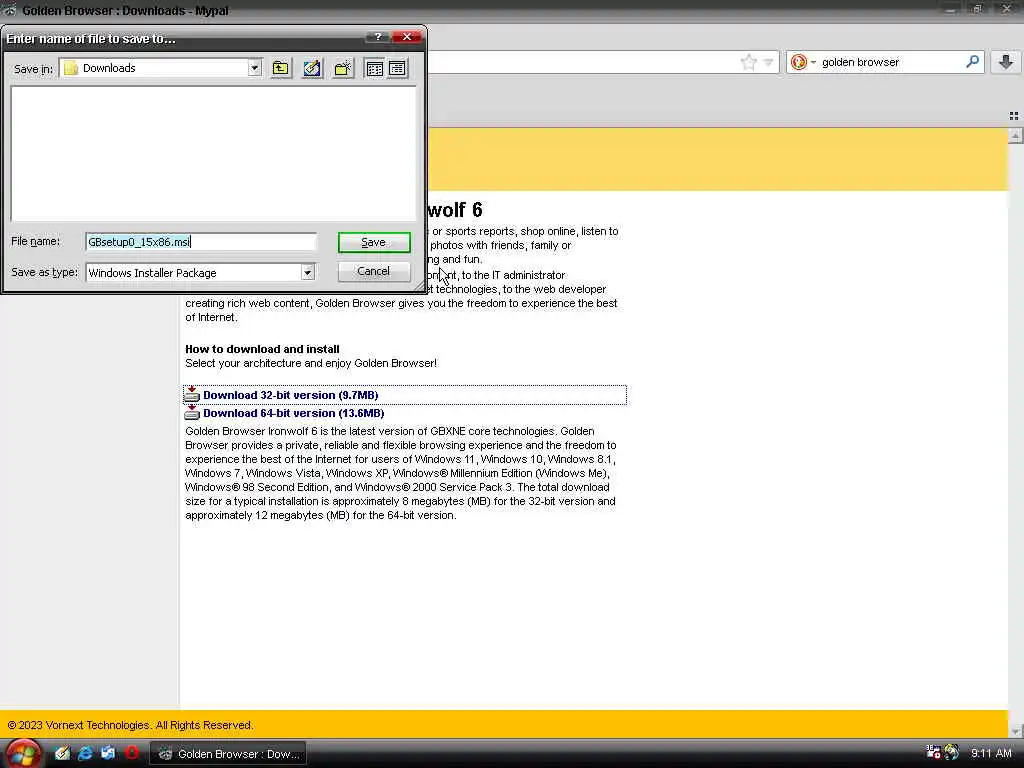1024x768 pixels.
Task: Switch save dialog to list view
Action: tap(375, 68)
